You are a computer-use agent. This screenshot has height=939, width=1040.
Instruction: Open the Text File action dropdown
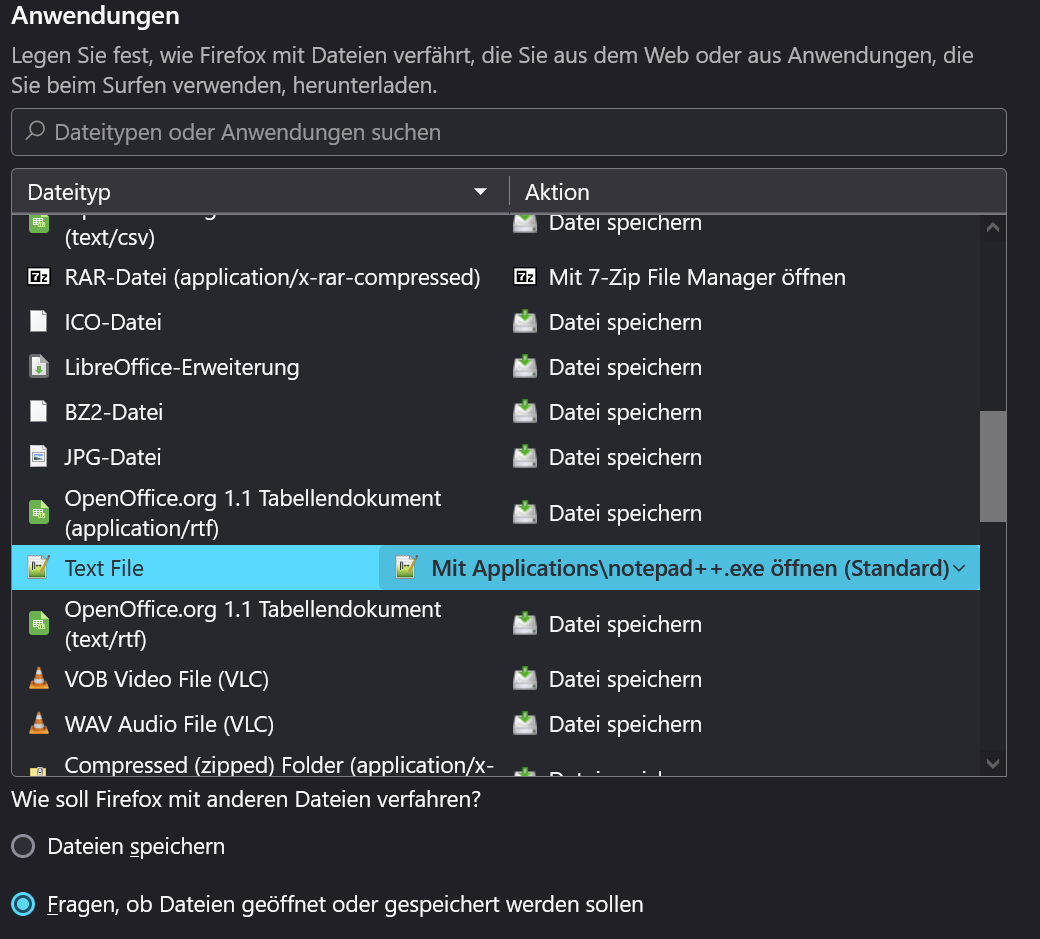[x=959, y=568]
